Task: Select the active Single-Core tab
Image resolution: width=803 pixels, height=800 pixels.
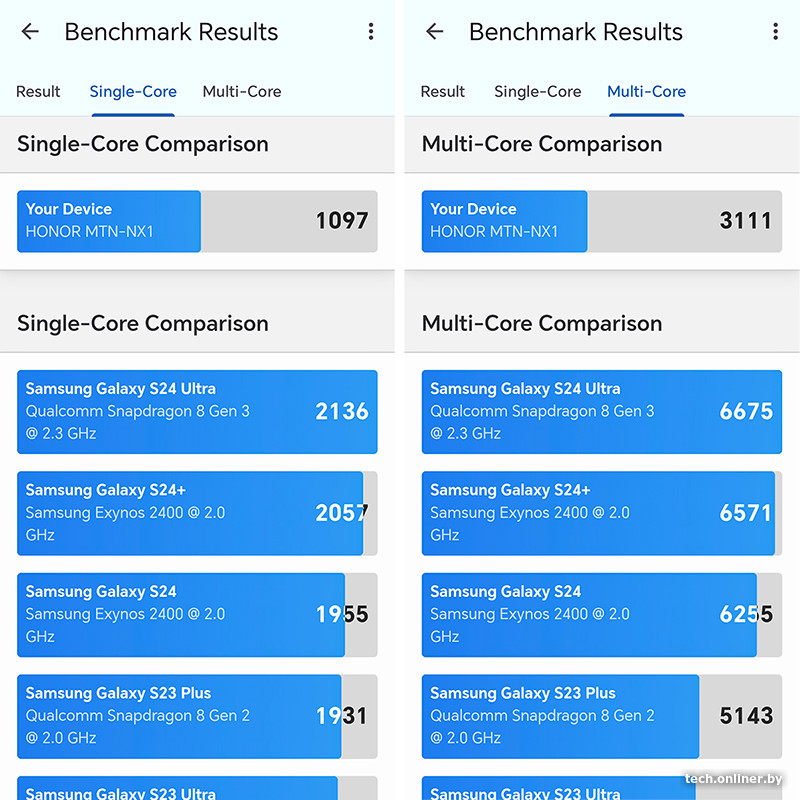Action: click(x=133, y=92)
